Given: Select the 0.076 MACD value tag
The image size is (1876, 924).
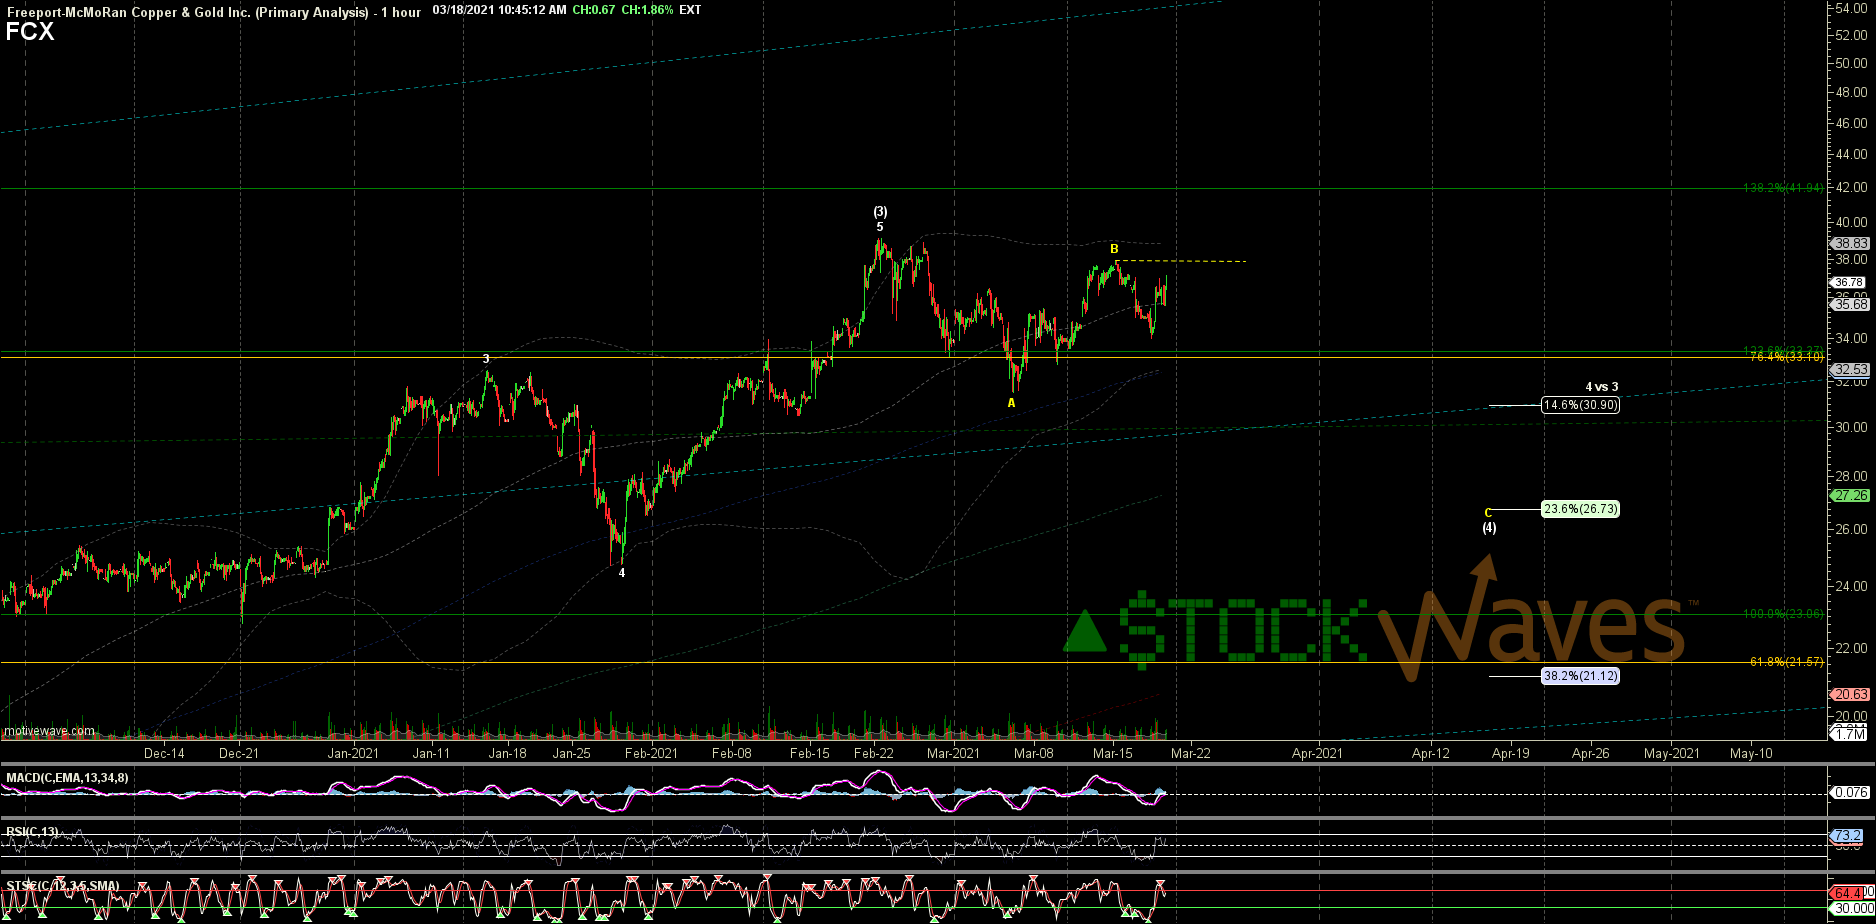Looking at the screenshot, I should coord(1849,793).
